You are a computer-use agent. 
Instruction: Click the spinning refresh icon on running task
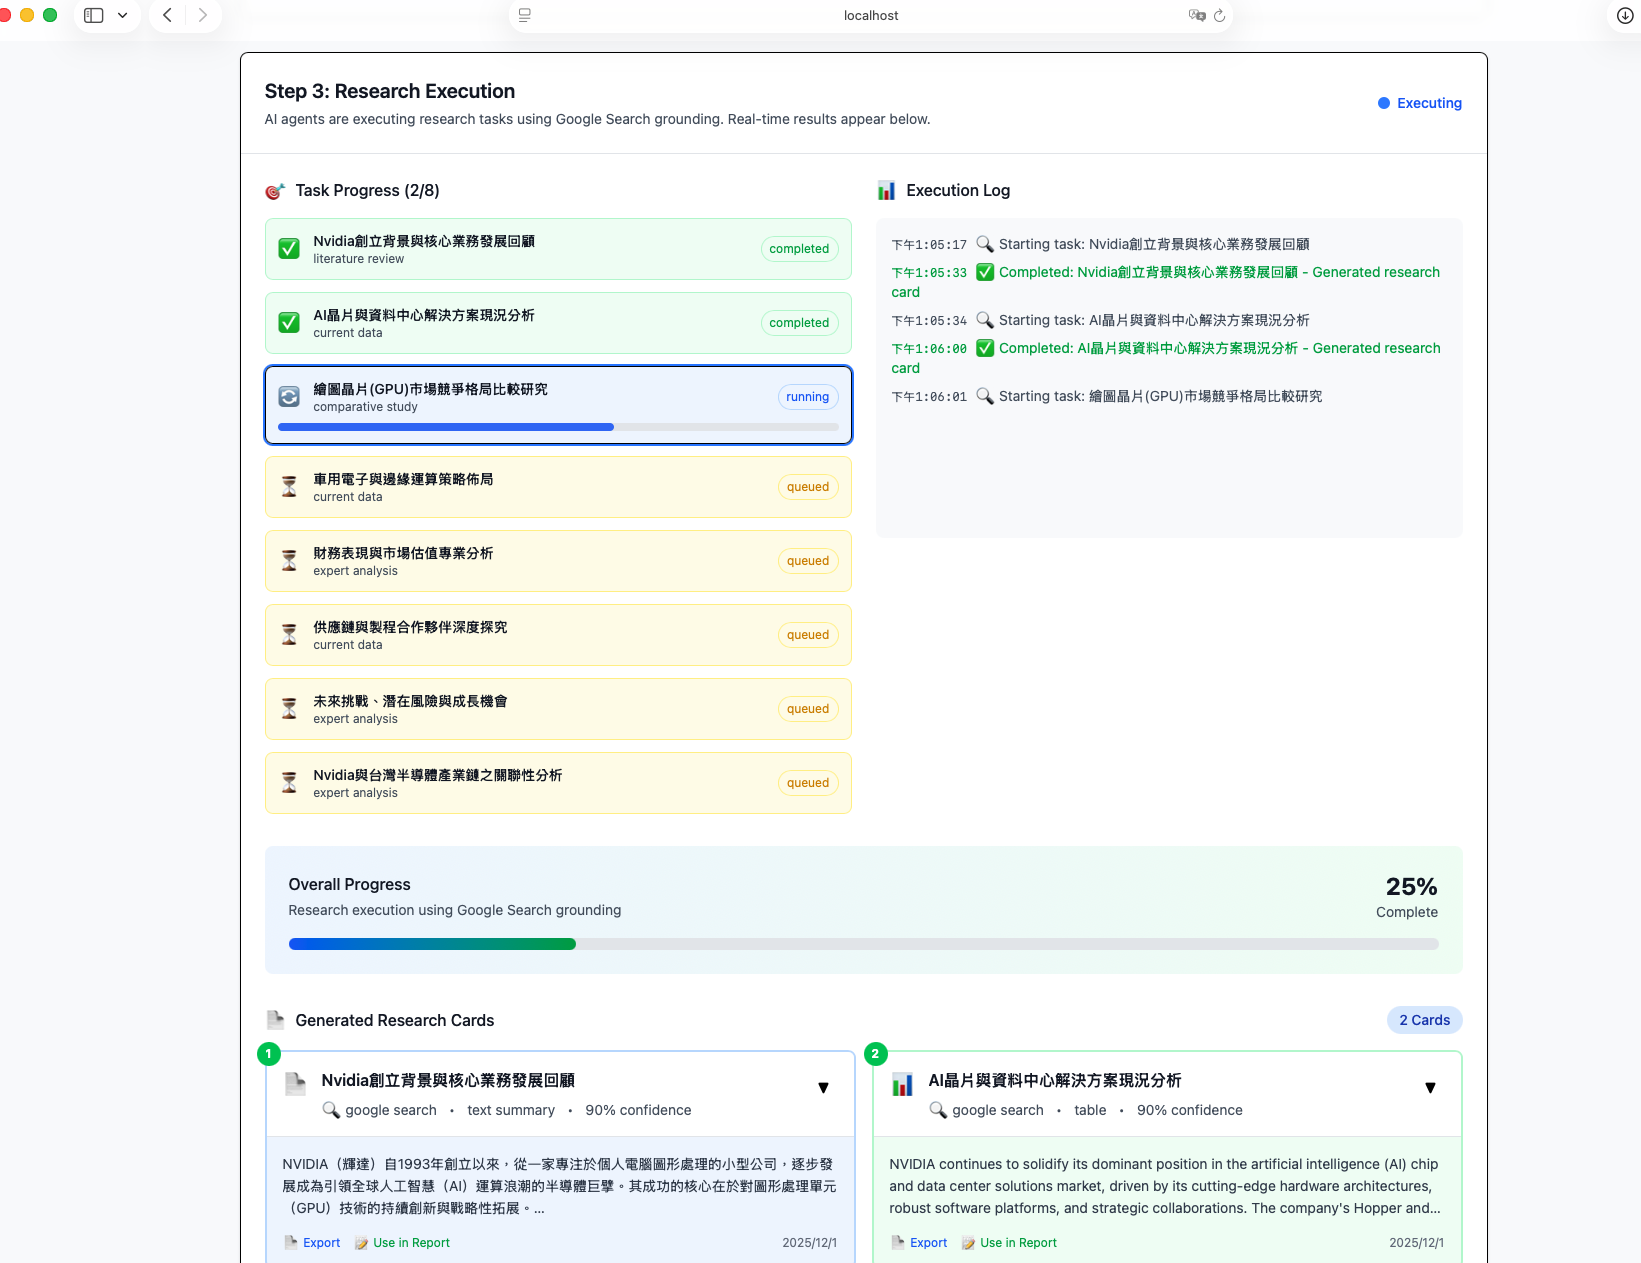click(289, 397)
